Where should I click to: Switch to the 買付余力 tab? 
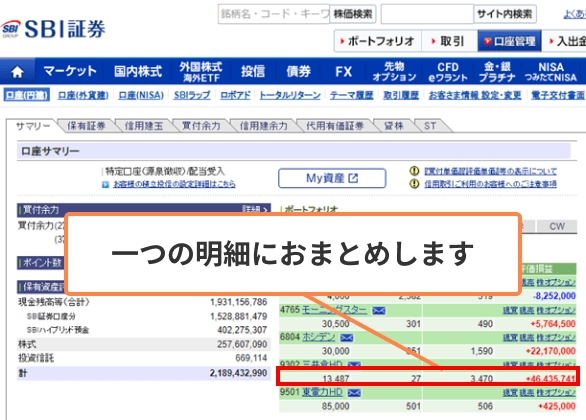(201, 126)
